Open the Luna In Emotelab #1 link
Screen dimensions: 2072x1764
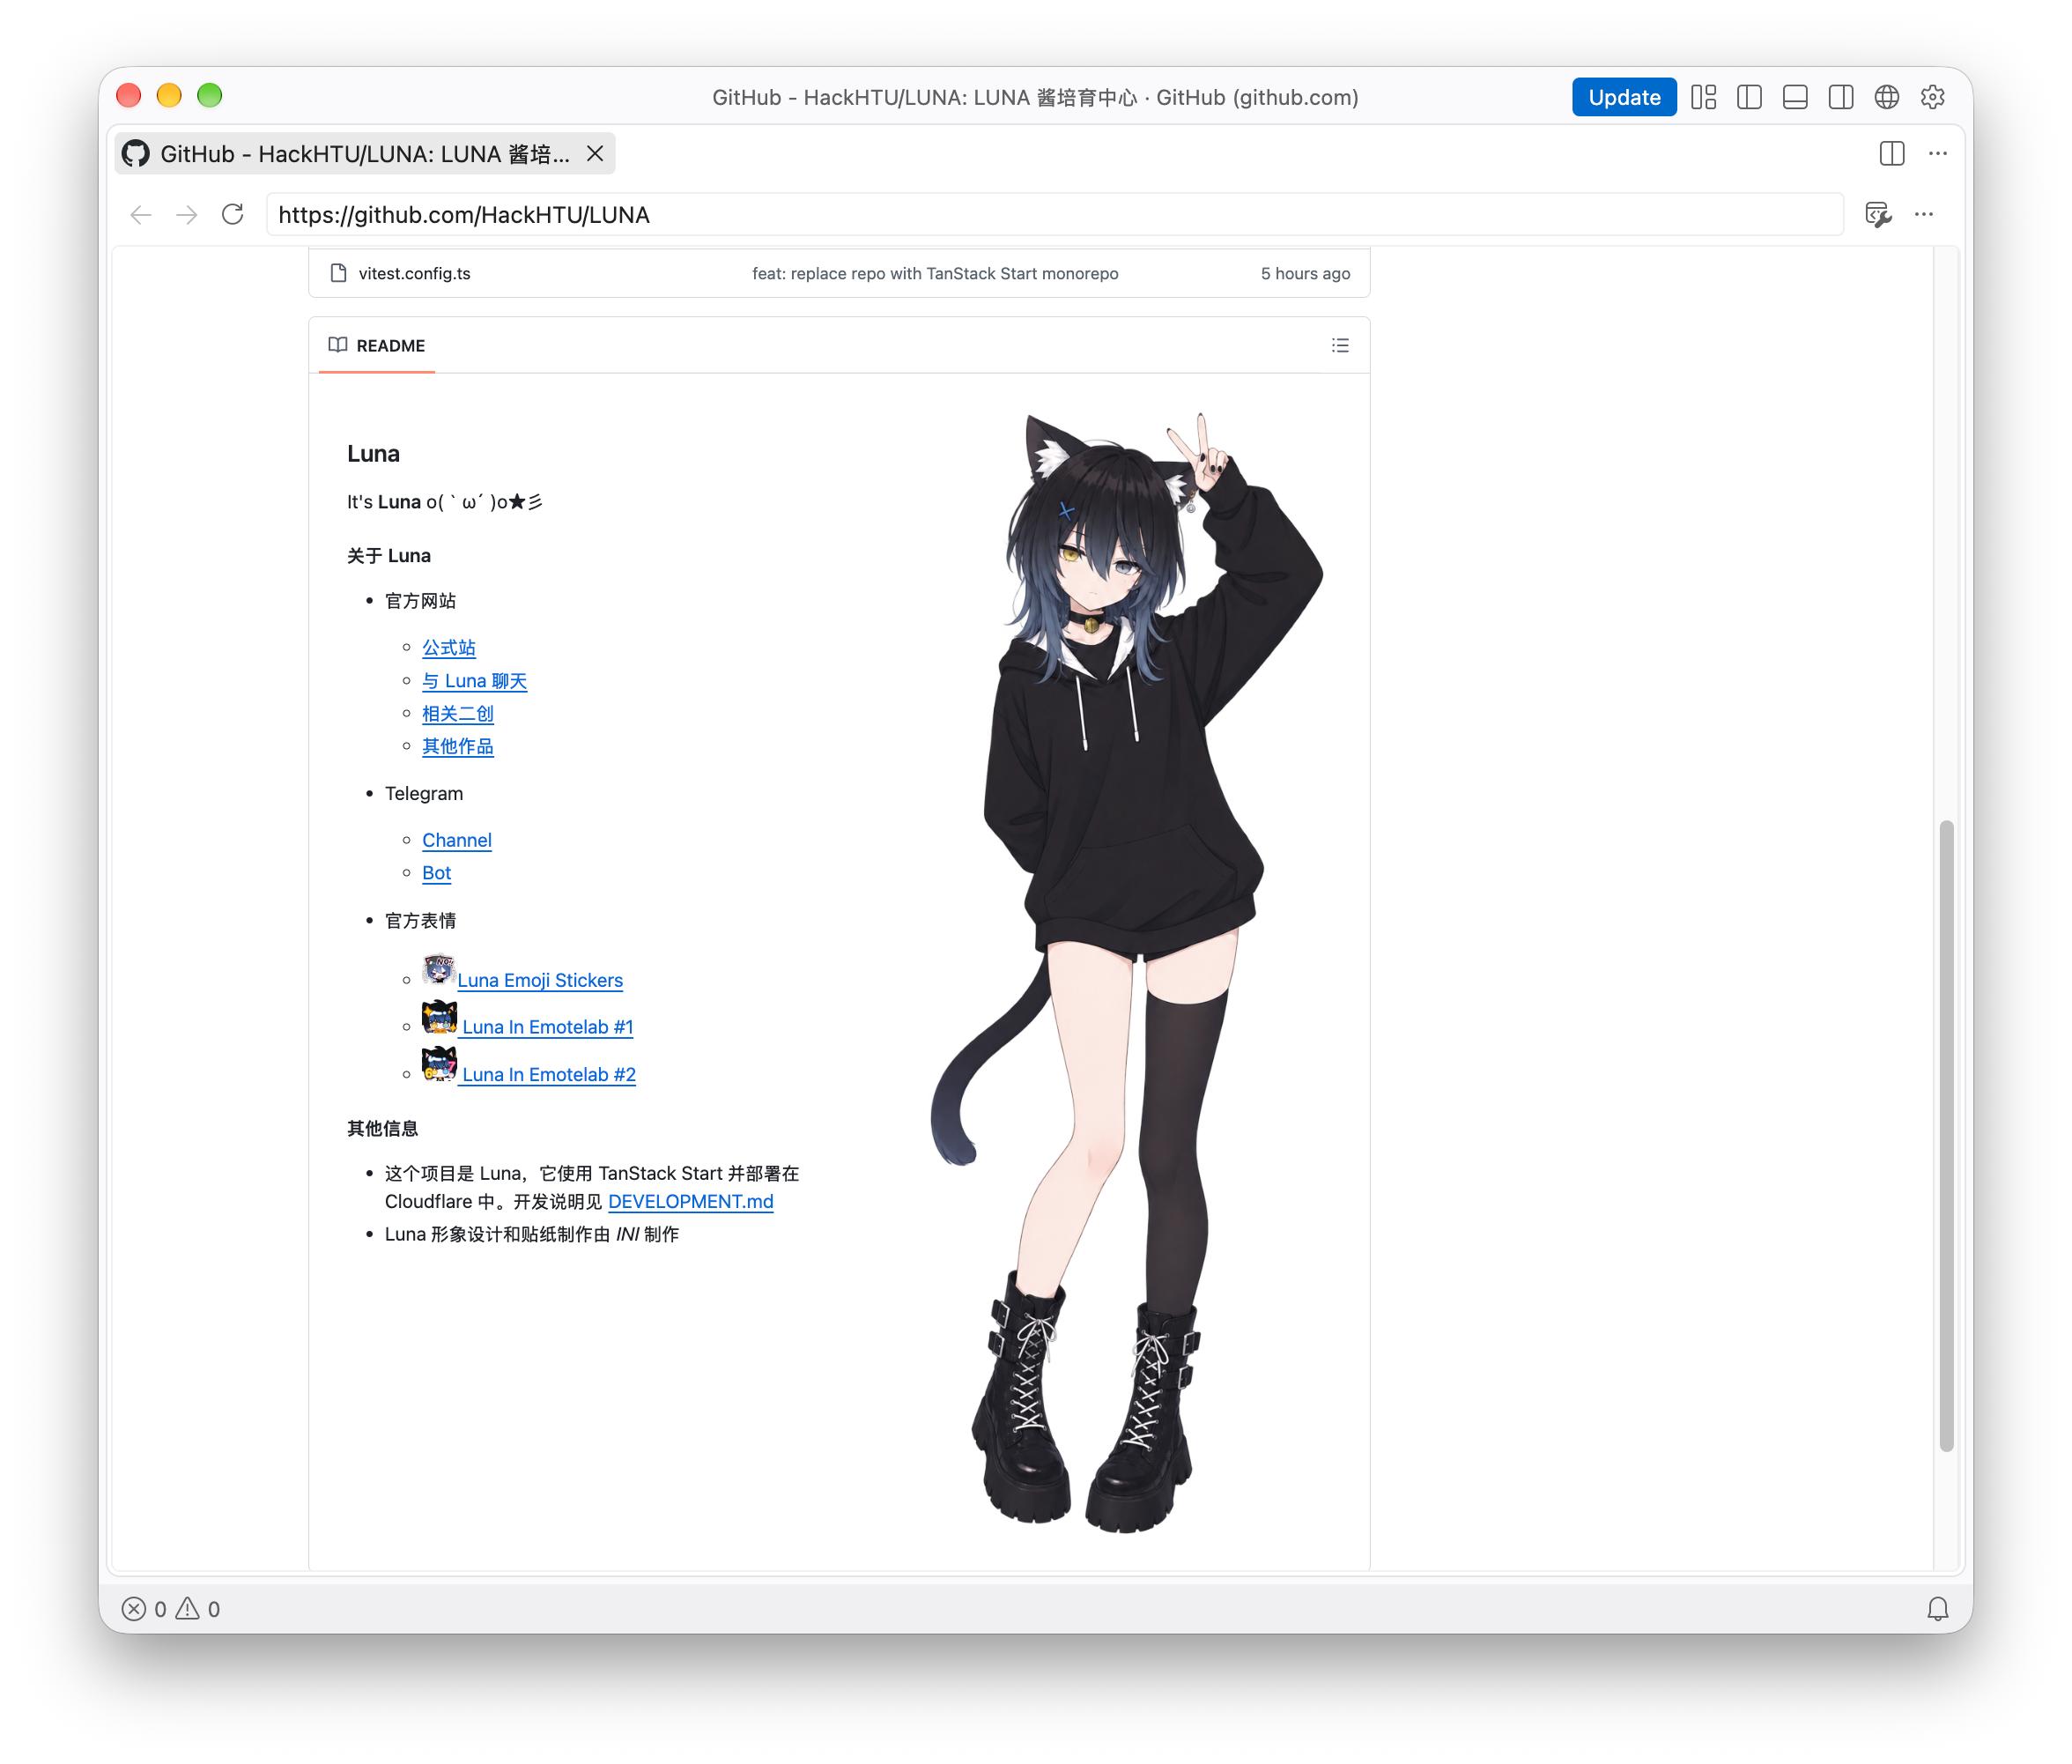[x=548, y=1028]
